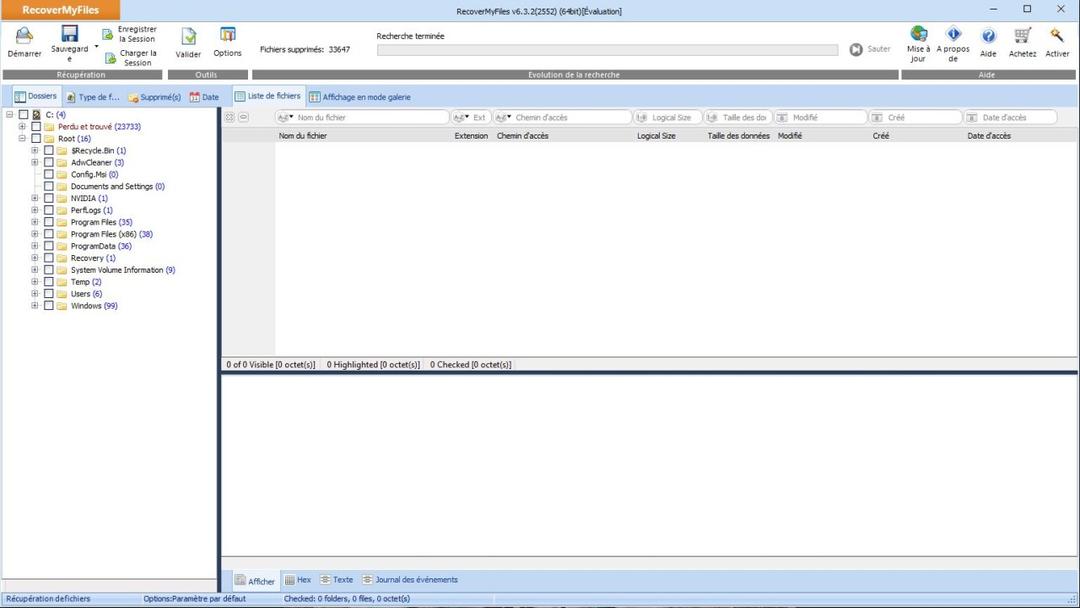Viewport: 1080px width, 608px height.
Task: Check the Root folder checkbox
Action: (x=36, y=138)
